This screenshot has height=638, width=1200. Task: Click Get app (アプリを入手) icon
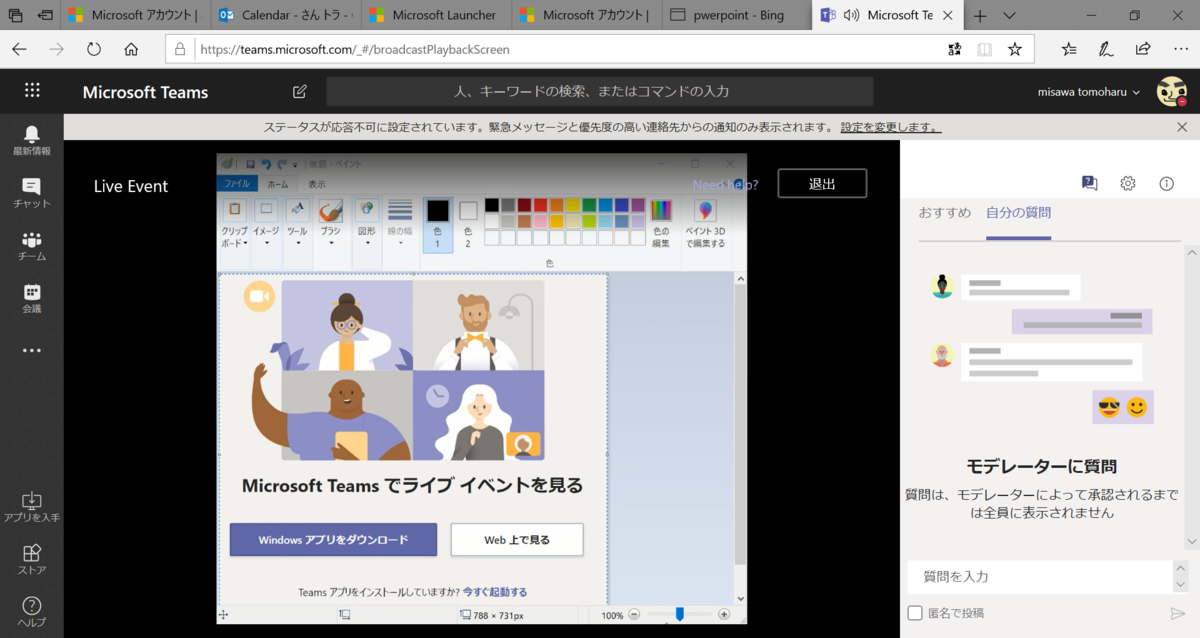coord(32,507)
